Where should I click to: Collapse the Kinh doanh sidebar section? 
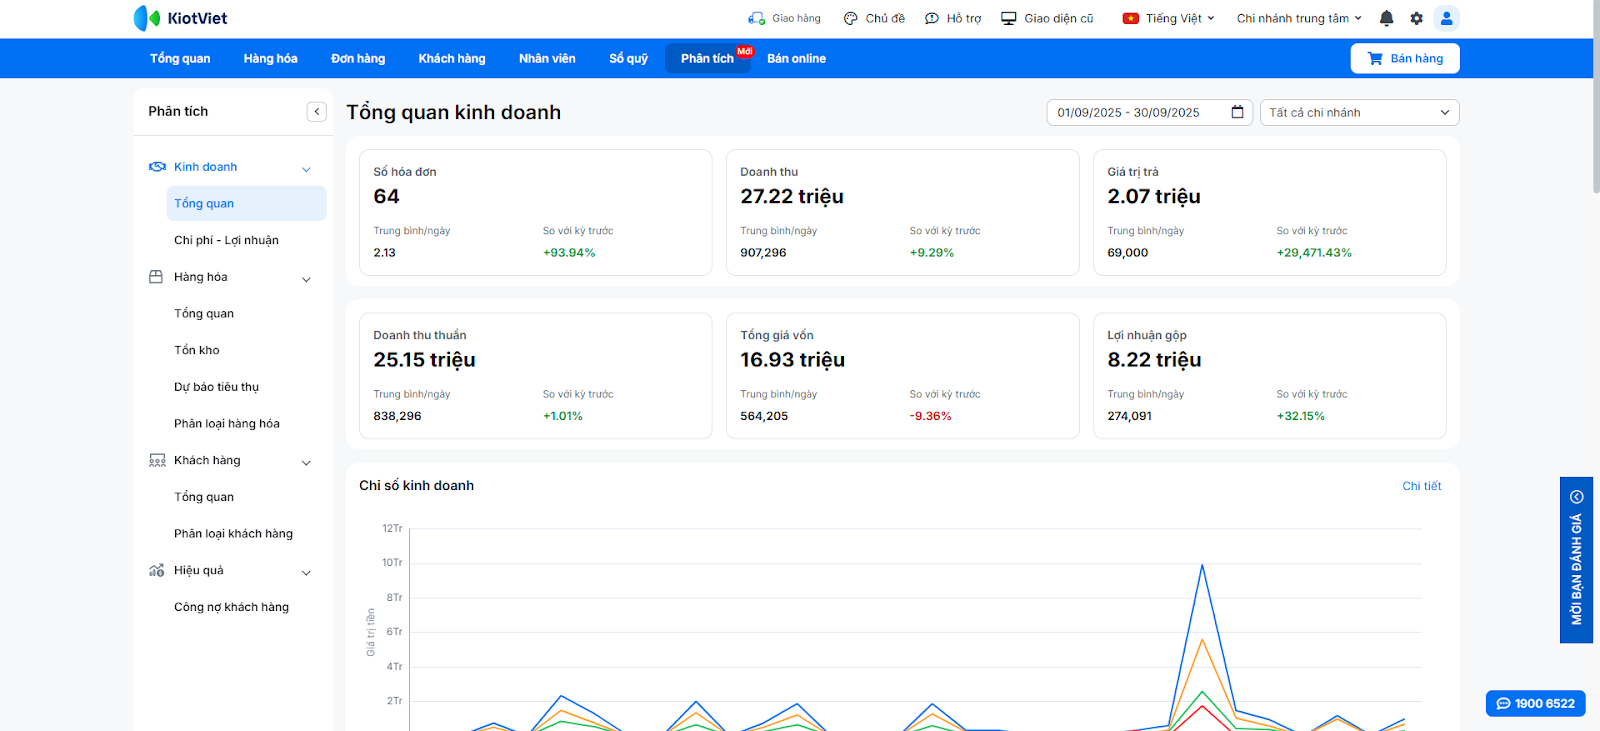306,168
